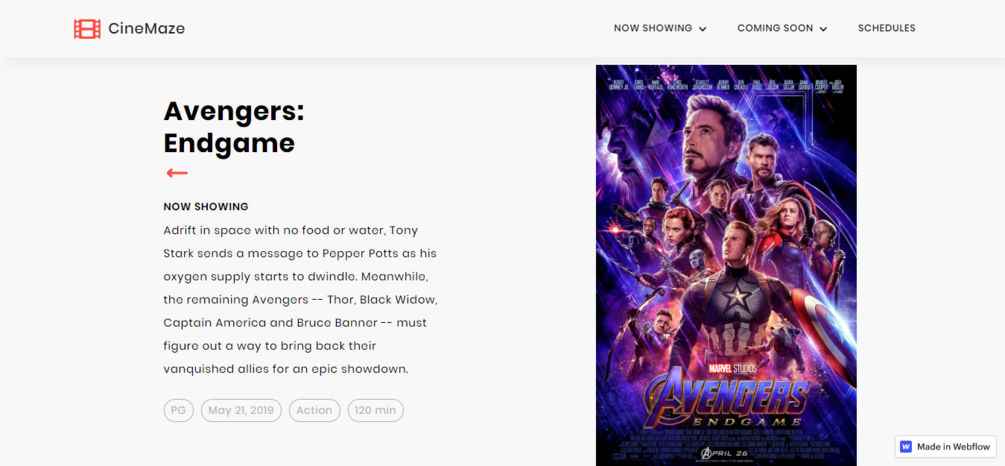Click the movie synopsis paragraph

point(300,299)
